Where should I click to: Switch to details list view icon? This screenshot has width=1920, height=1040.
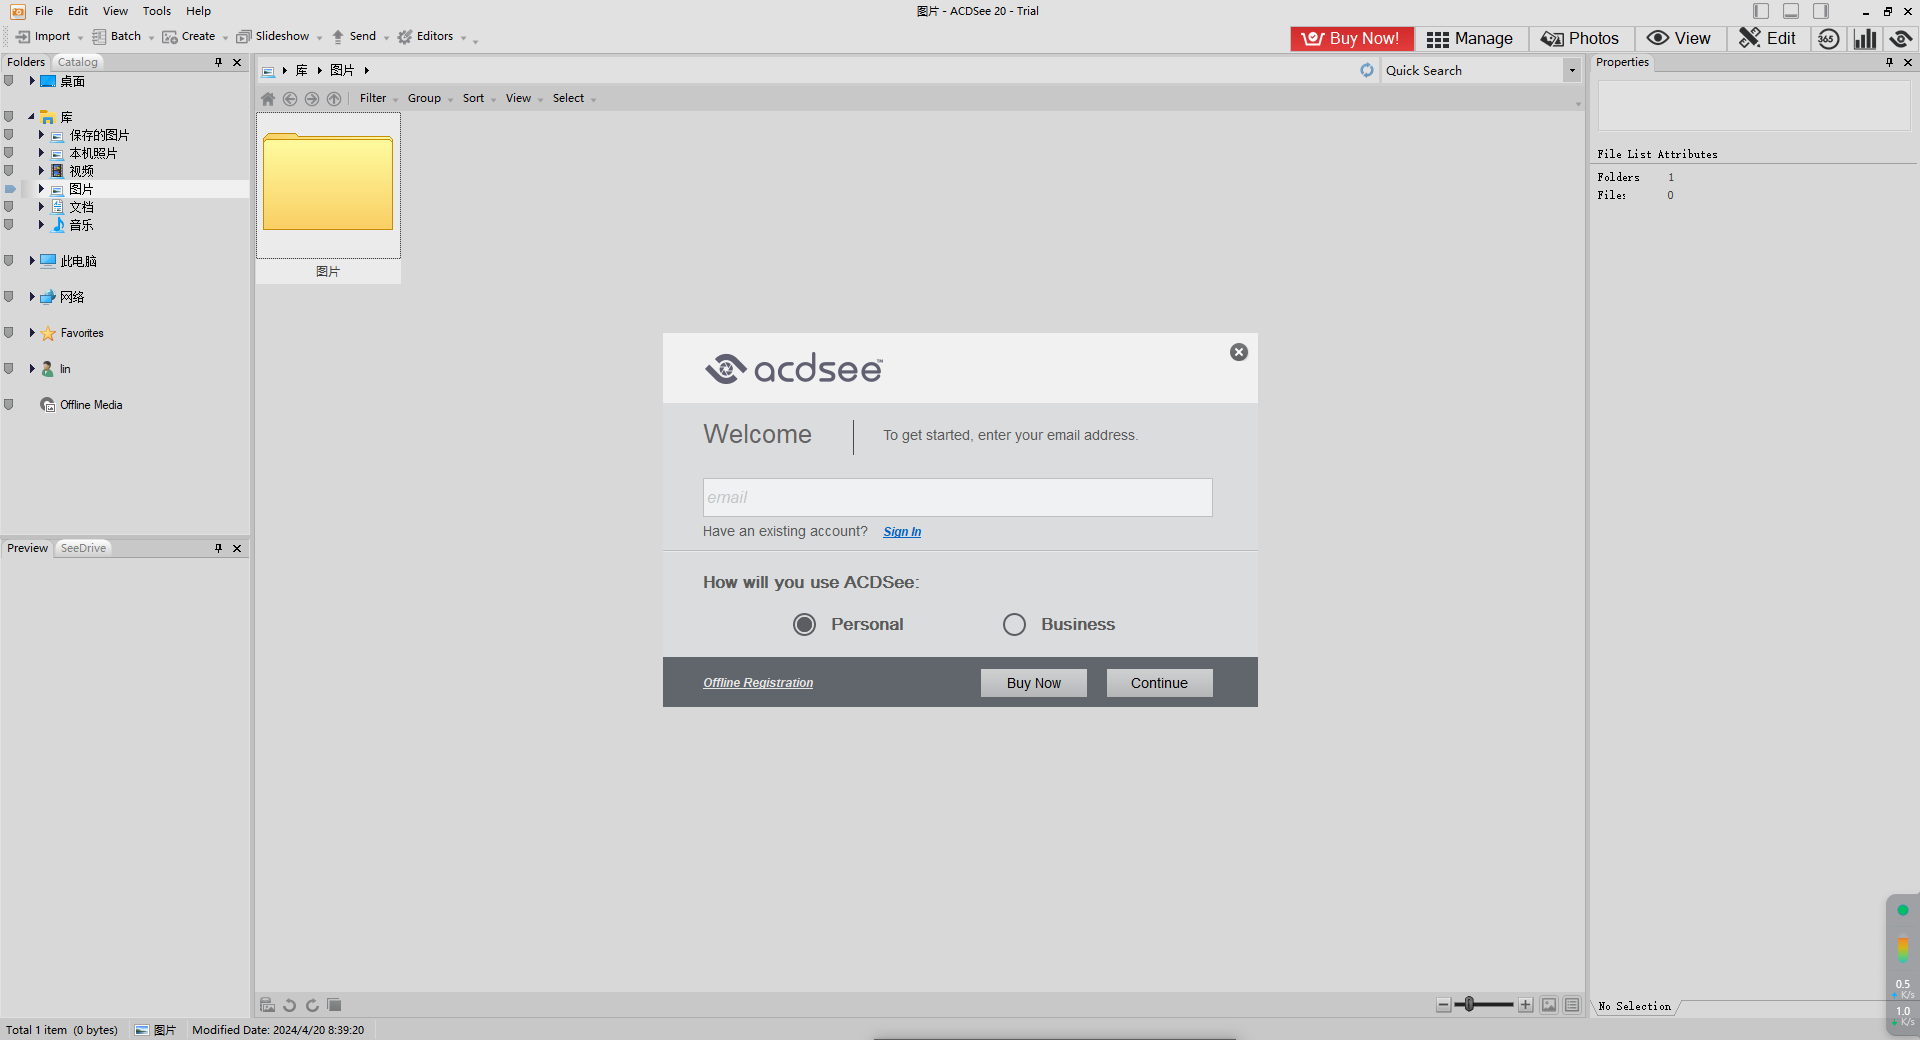pyautogui.click(x=1572, y=1005)
